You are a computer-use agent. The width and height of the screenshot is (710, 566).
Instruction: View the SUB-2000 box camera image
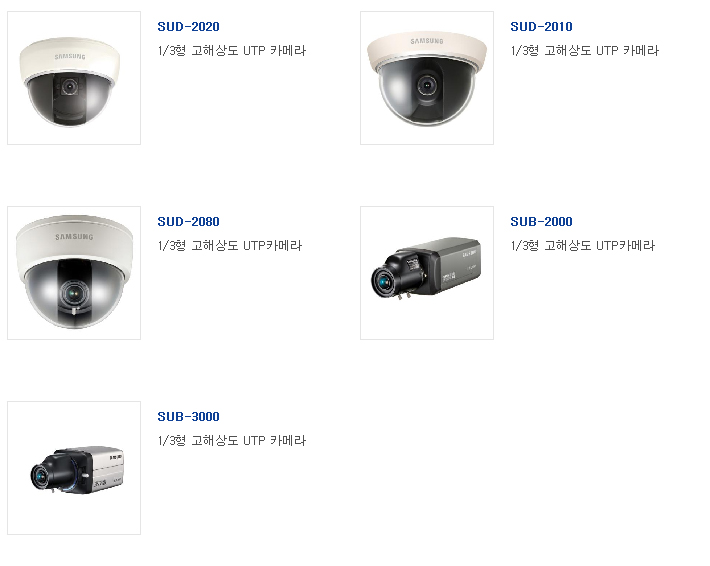(x=427, y=273)
